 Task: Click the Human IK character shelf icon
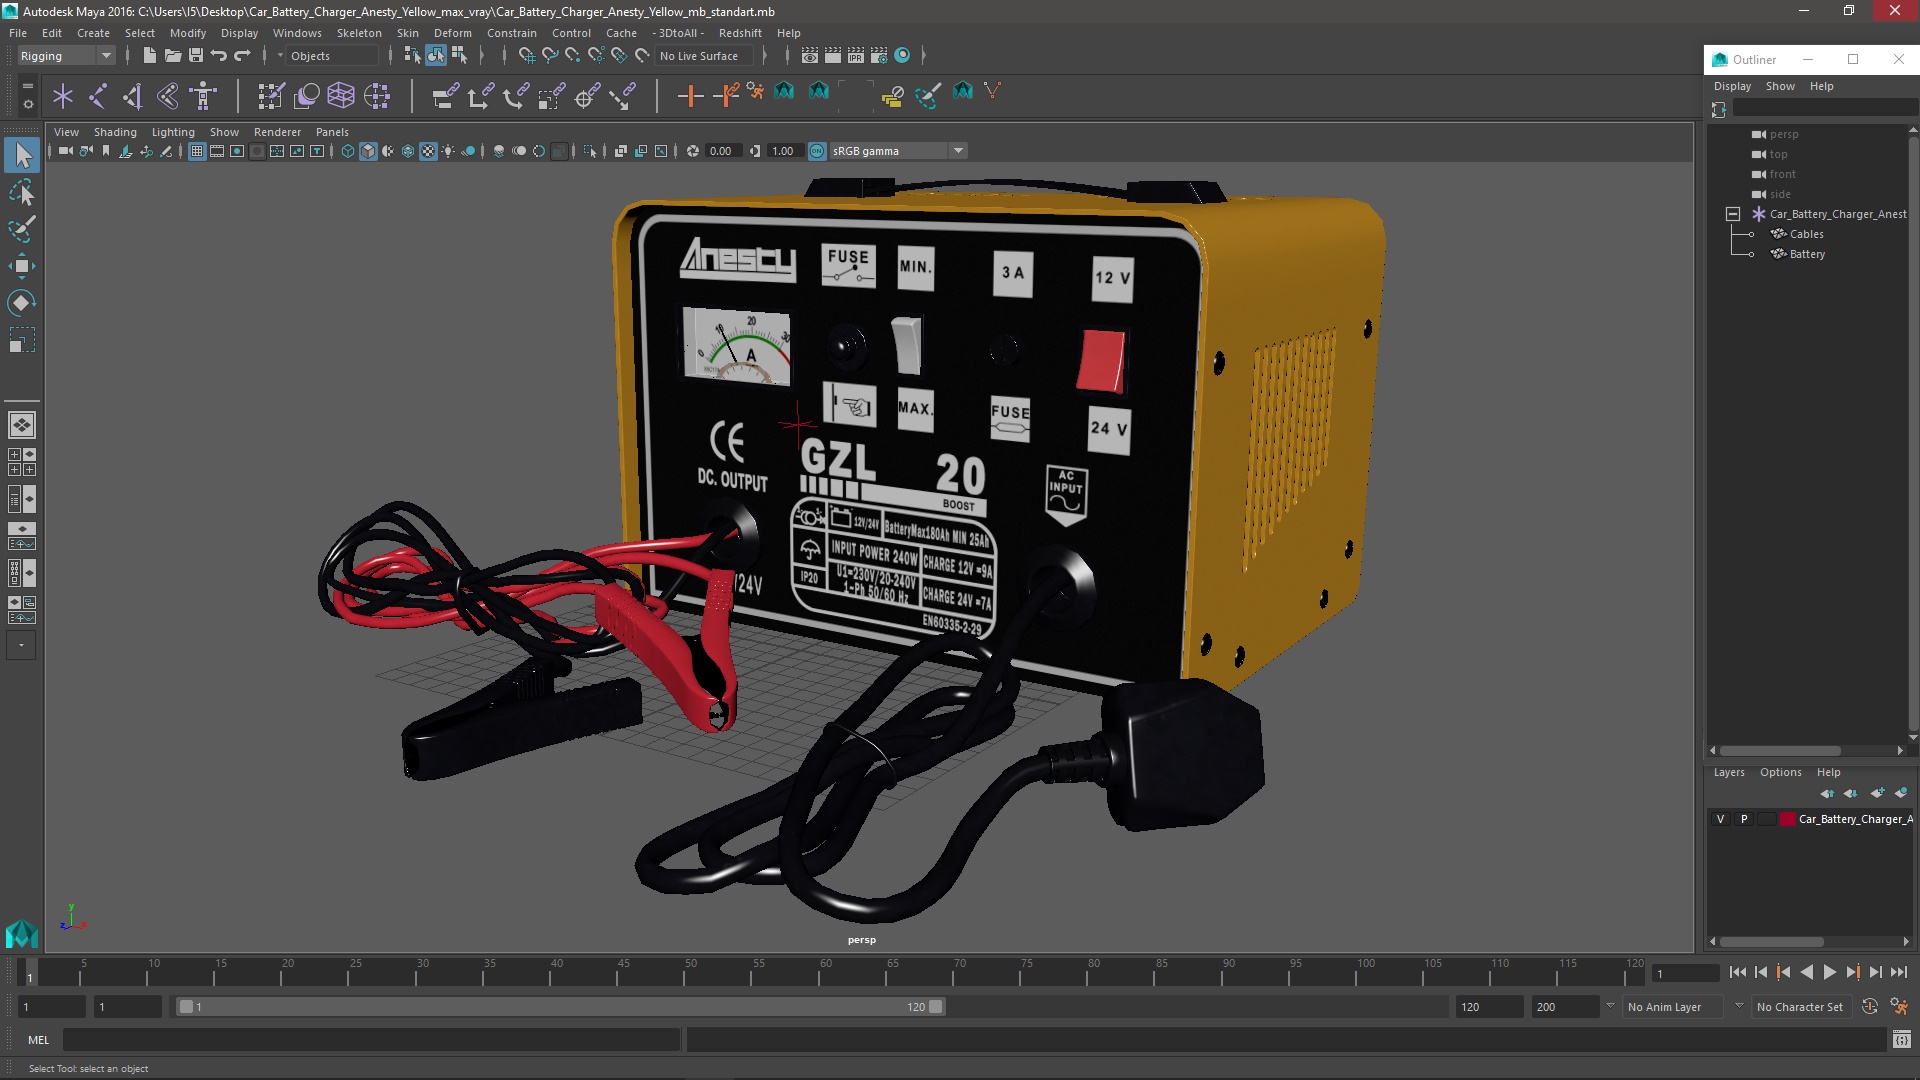pyautogui.click(x=204, y=96)
